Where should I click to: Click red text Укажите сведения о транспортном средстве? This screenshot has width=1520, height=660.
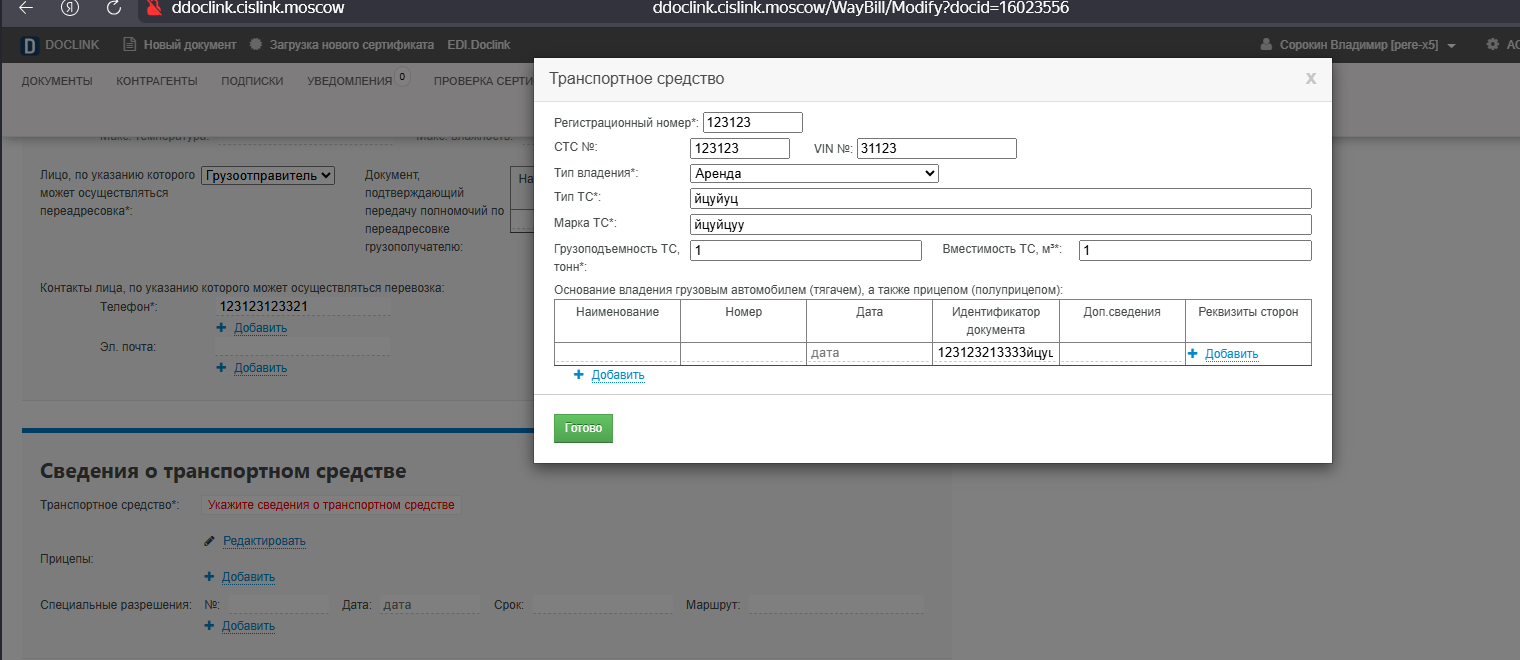pos(331,505)
